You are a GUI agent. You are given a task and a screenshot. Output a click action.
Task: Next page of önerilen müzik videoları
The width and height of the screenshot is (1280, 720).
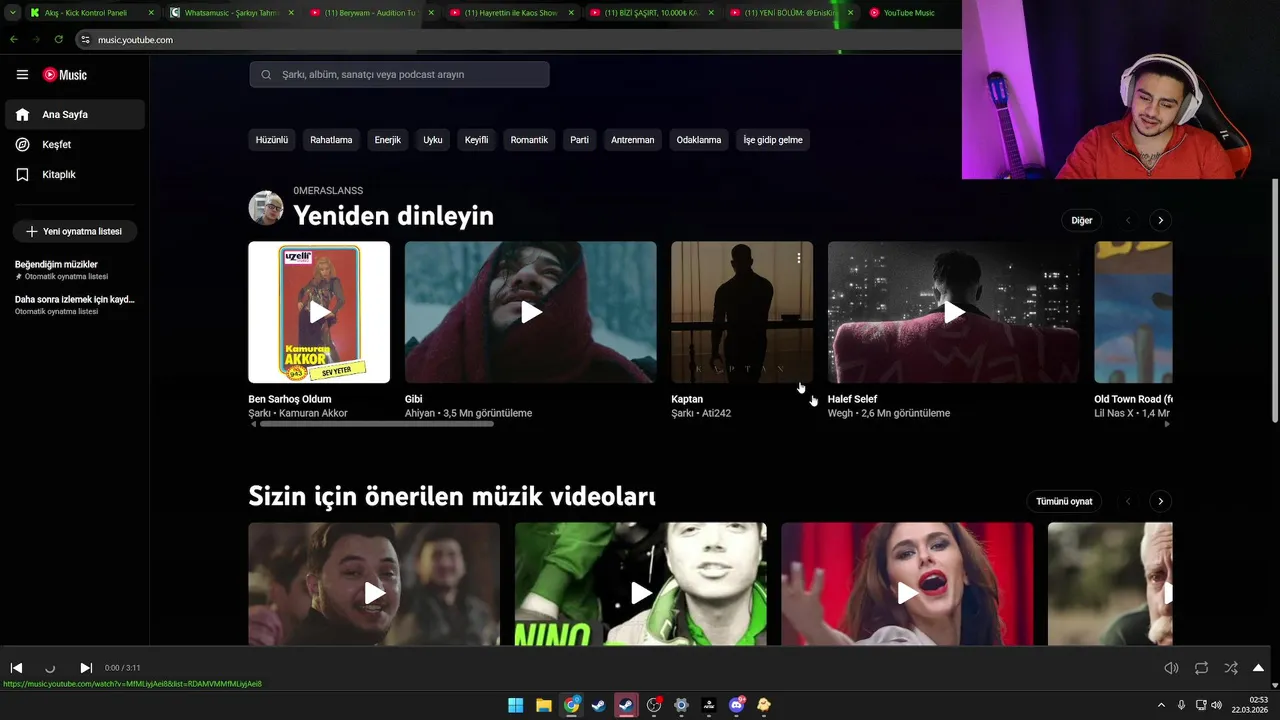click(1160, 501)
